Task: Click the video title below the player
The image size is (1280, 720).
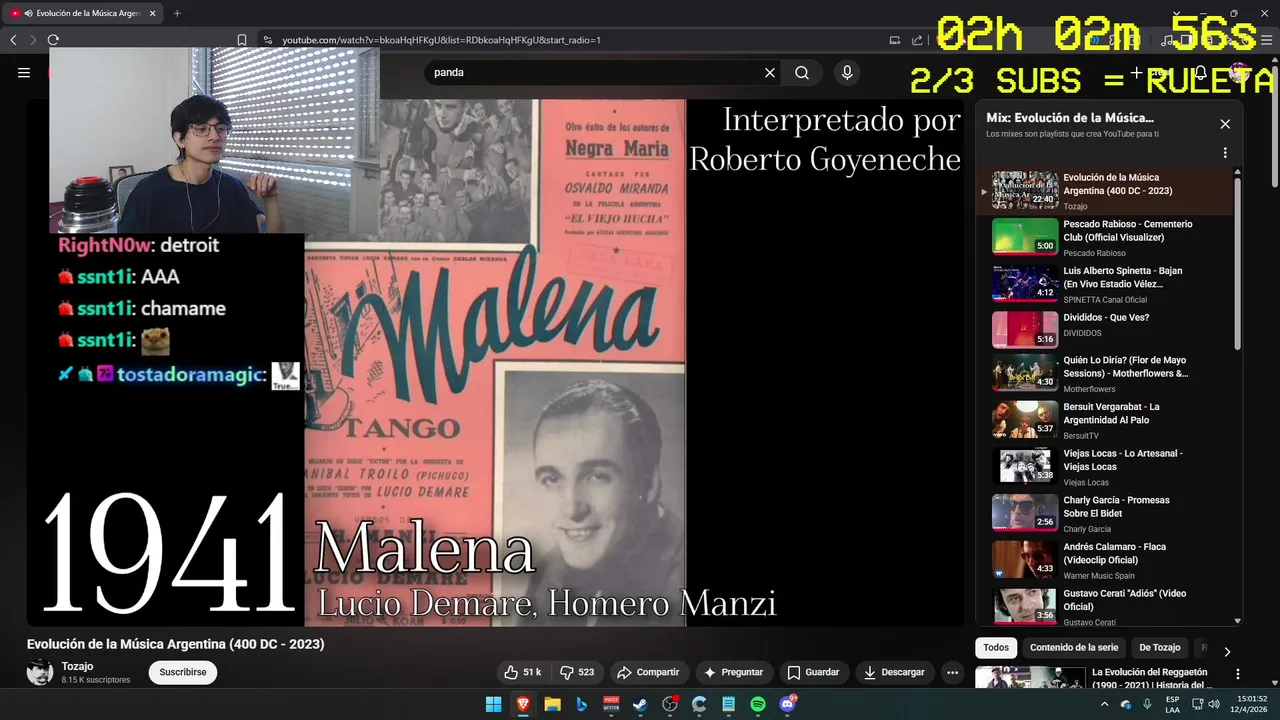Action: coord(176,644)
